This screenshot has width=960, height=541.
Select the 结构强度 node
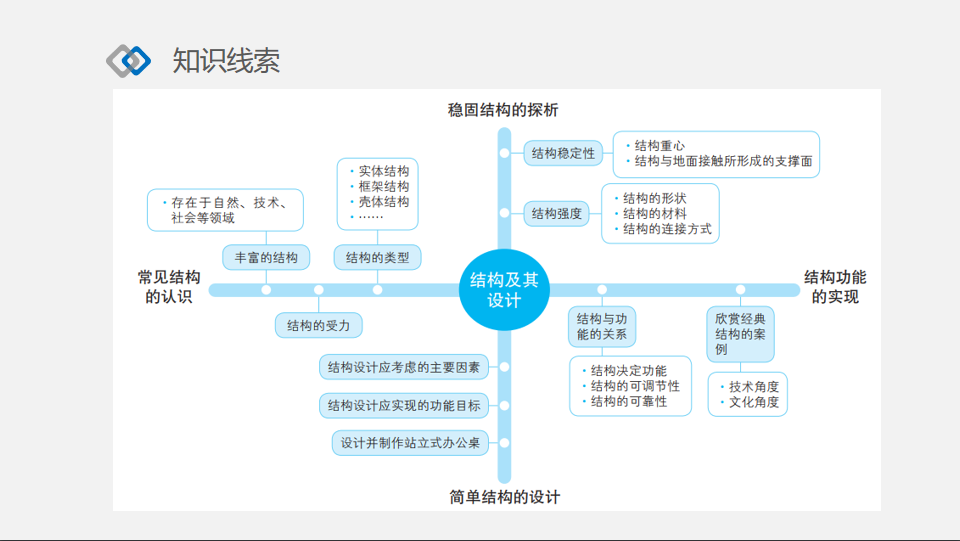557,213
